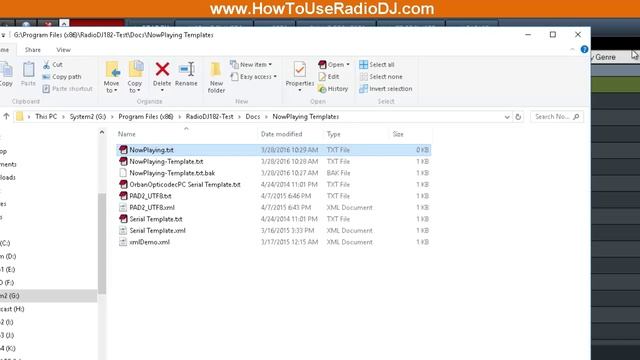Select the PAD2_UTF8.xml file
This screenshot has height=360, width=640.
[x=273, y=207]
